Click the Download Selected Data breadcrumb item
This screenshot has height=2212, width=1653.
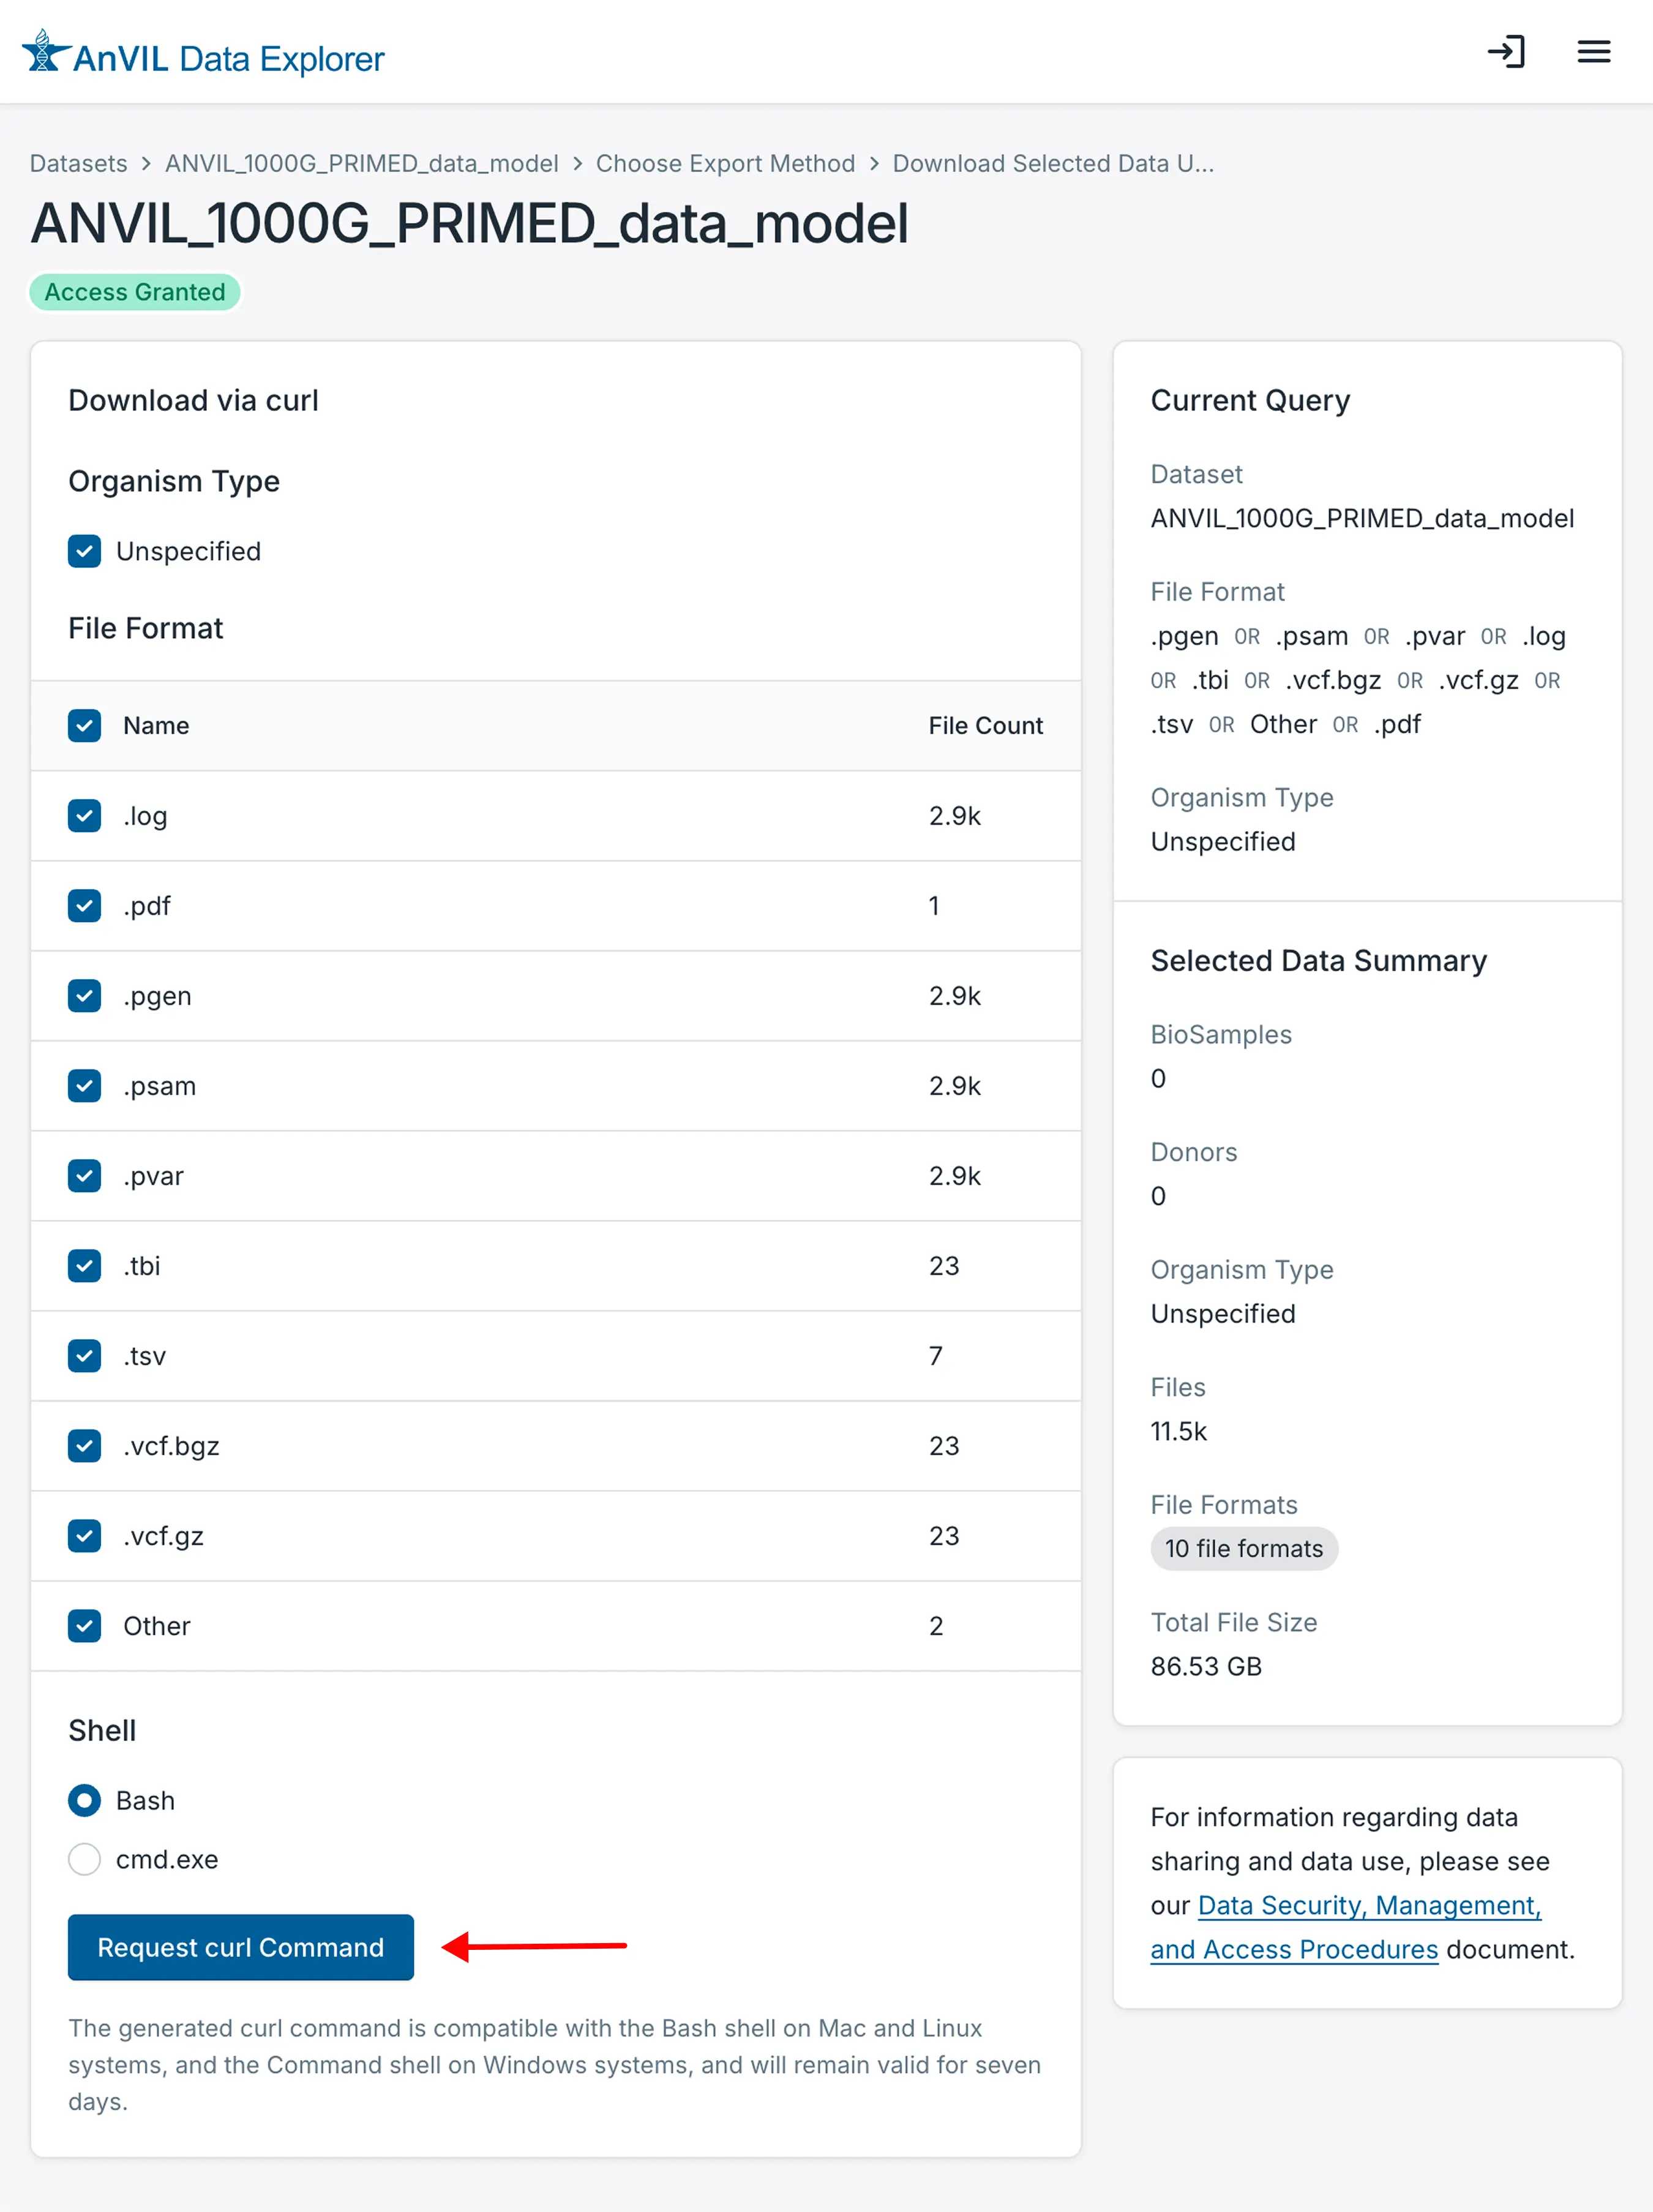tap(1052, 163)
